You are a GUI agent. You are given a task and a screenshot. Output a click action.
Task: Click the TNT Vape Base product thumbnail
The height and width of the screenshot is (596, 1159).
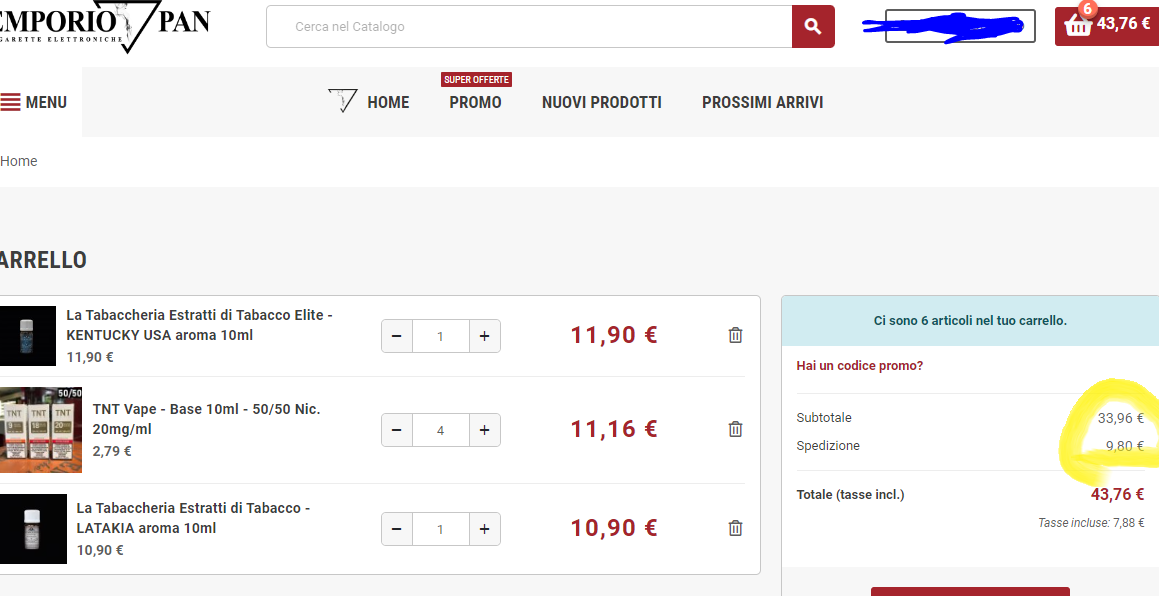click(x=41, y=430)
